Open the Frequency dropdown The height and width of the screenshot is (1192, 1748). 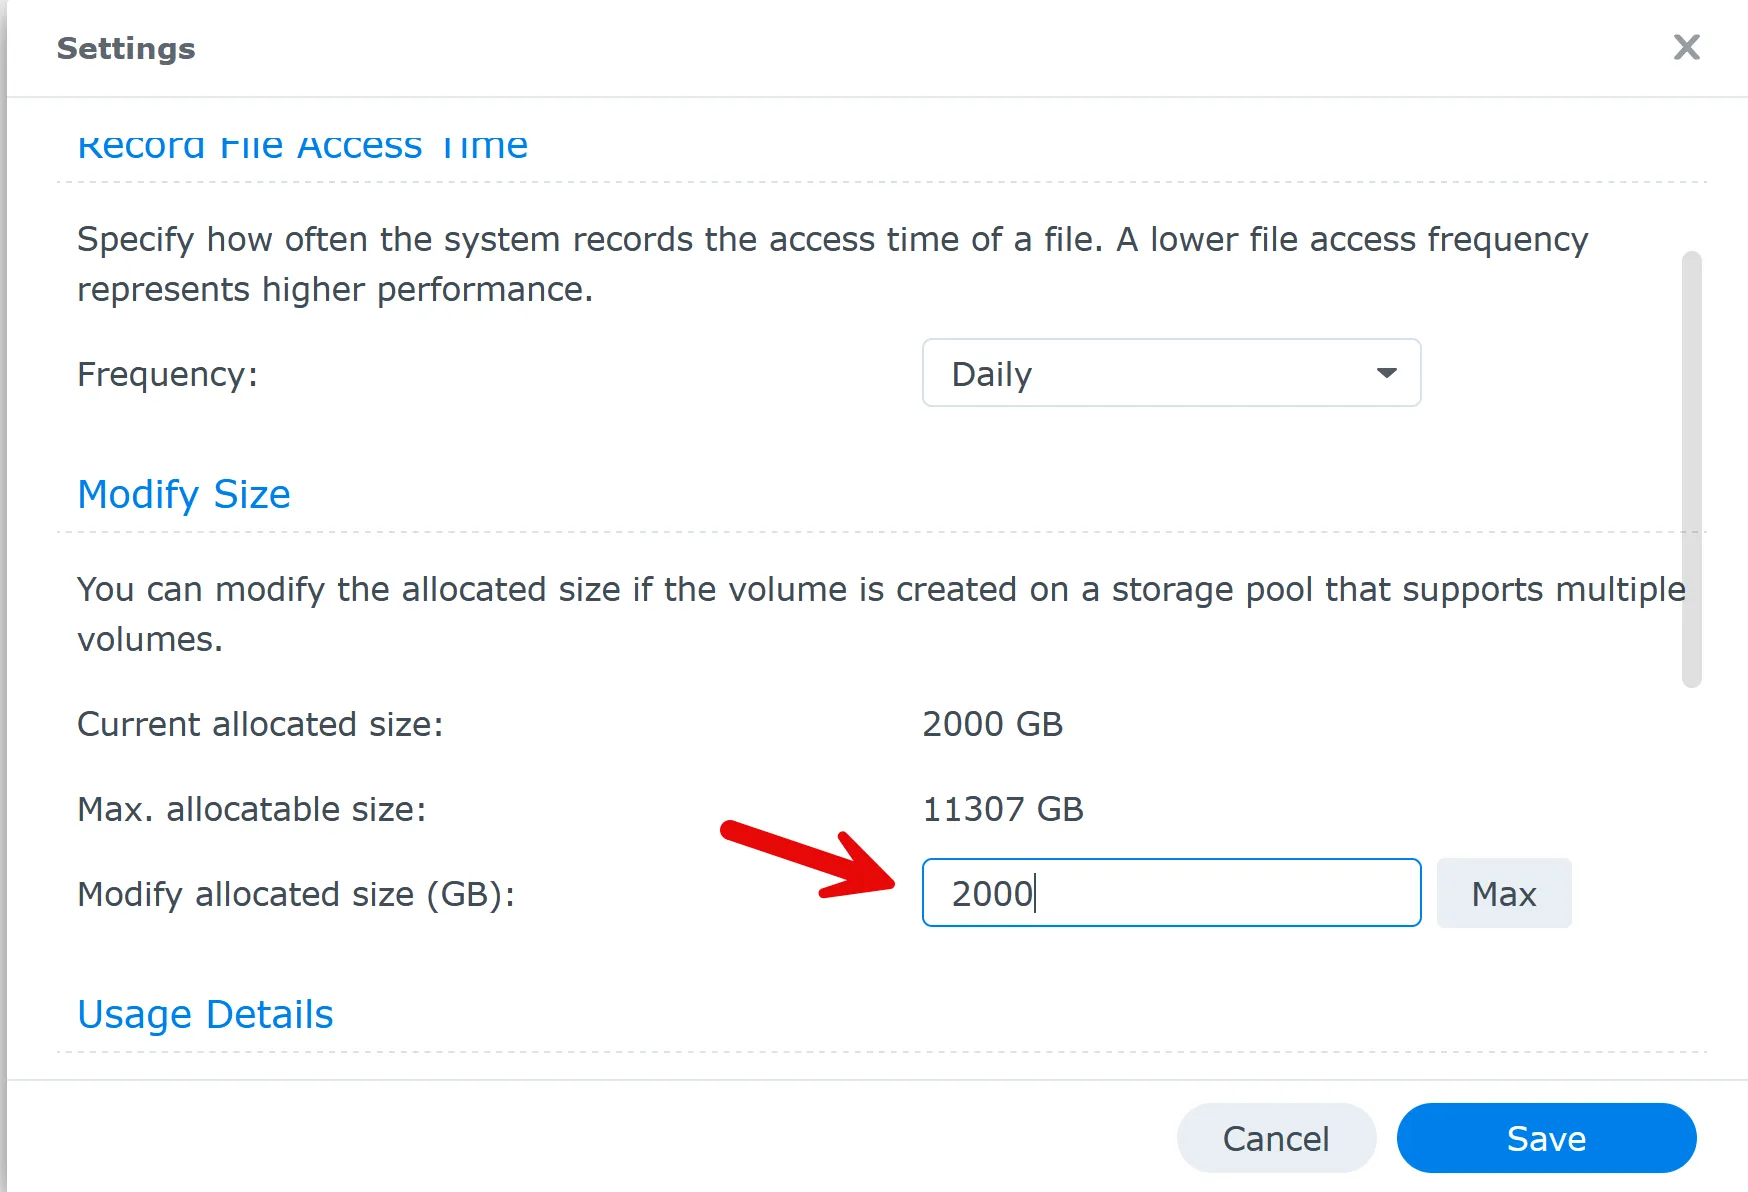pyautogui.click(x=1170, y=373)
